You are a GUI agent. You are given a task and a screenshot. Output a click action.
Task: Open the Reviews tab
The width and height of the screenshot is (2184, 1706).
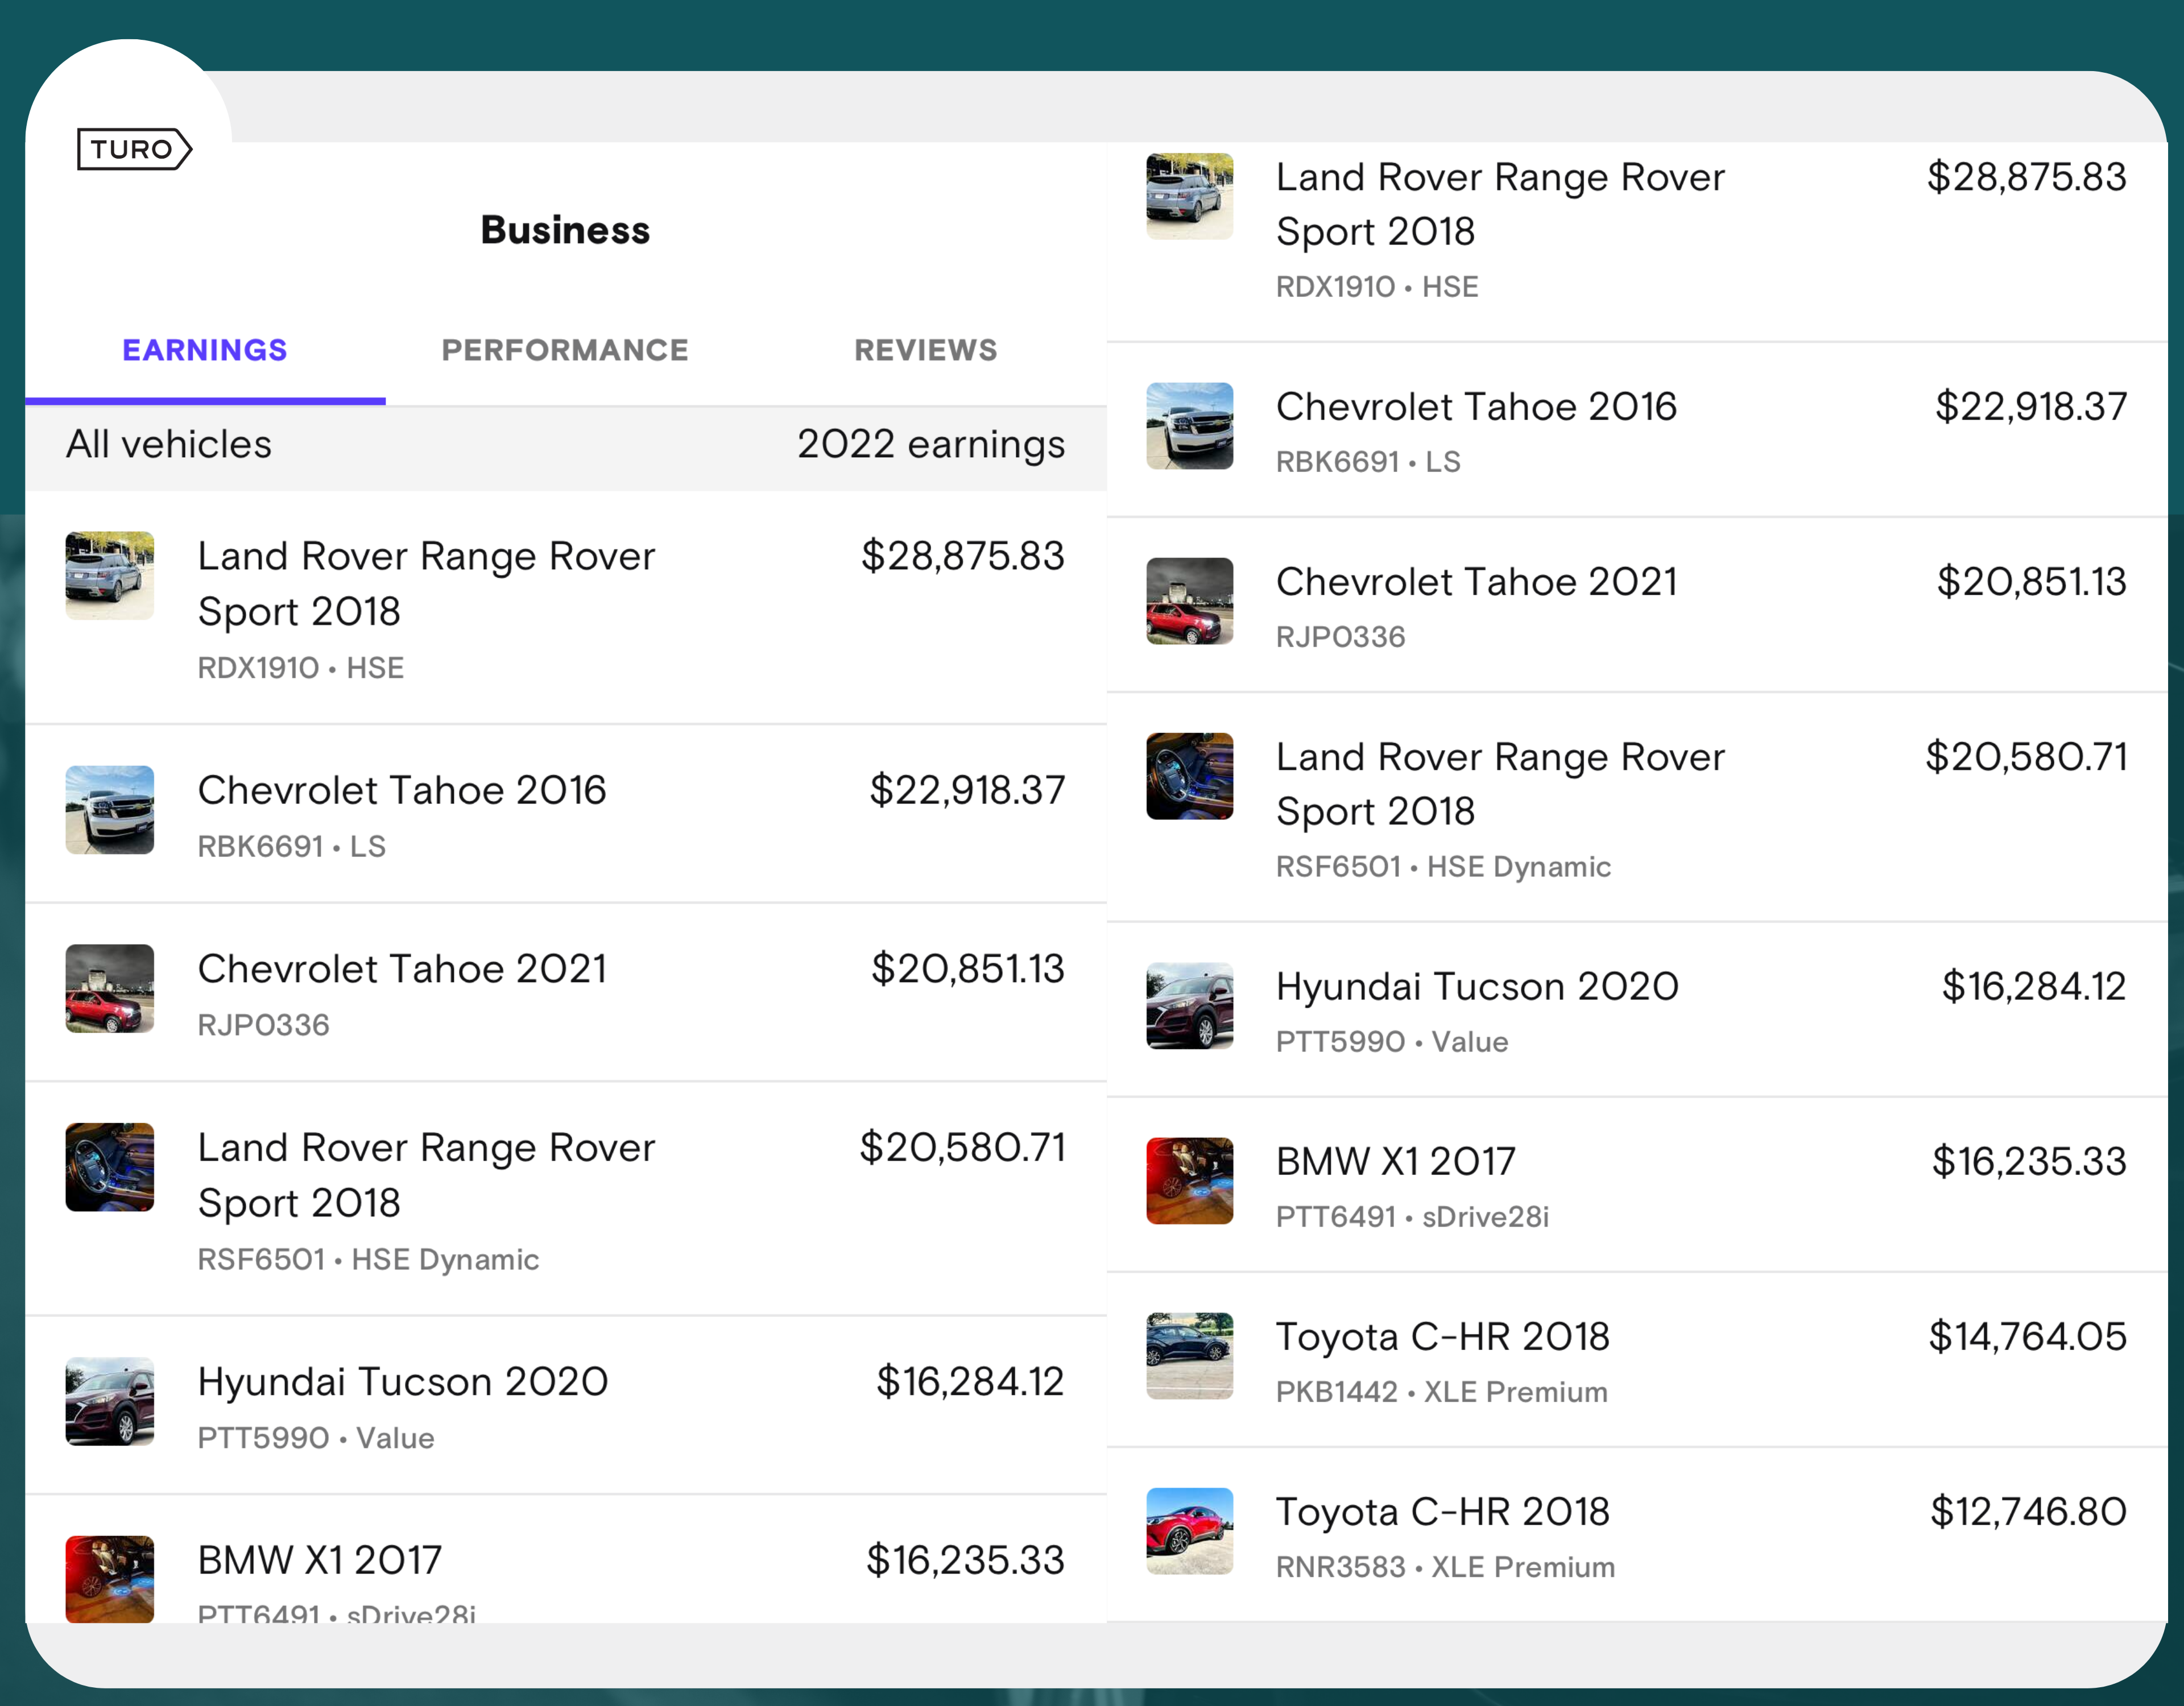pyautogui.click(x=925, y=350)
